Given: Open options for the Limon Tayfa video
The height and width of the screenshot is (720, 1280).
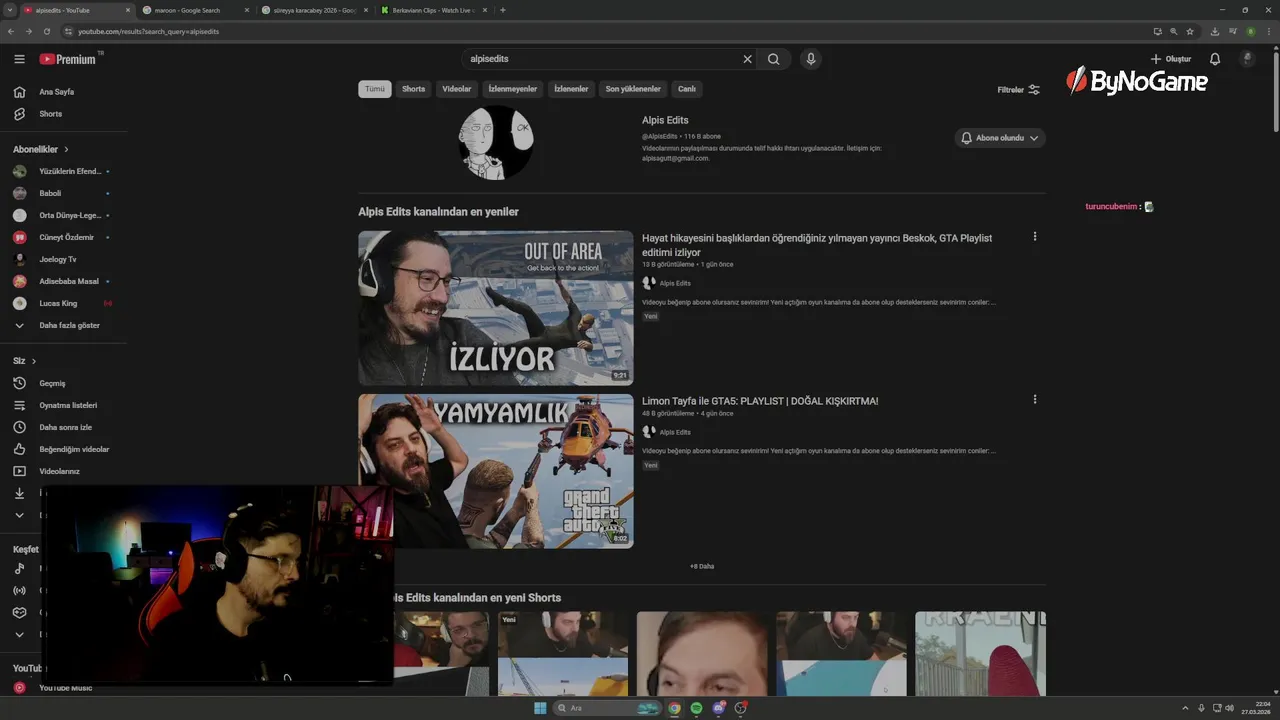Looking at the screenshot, I should tap(1035, 399).
